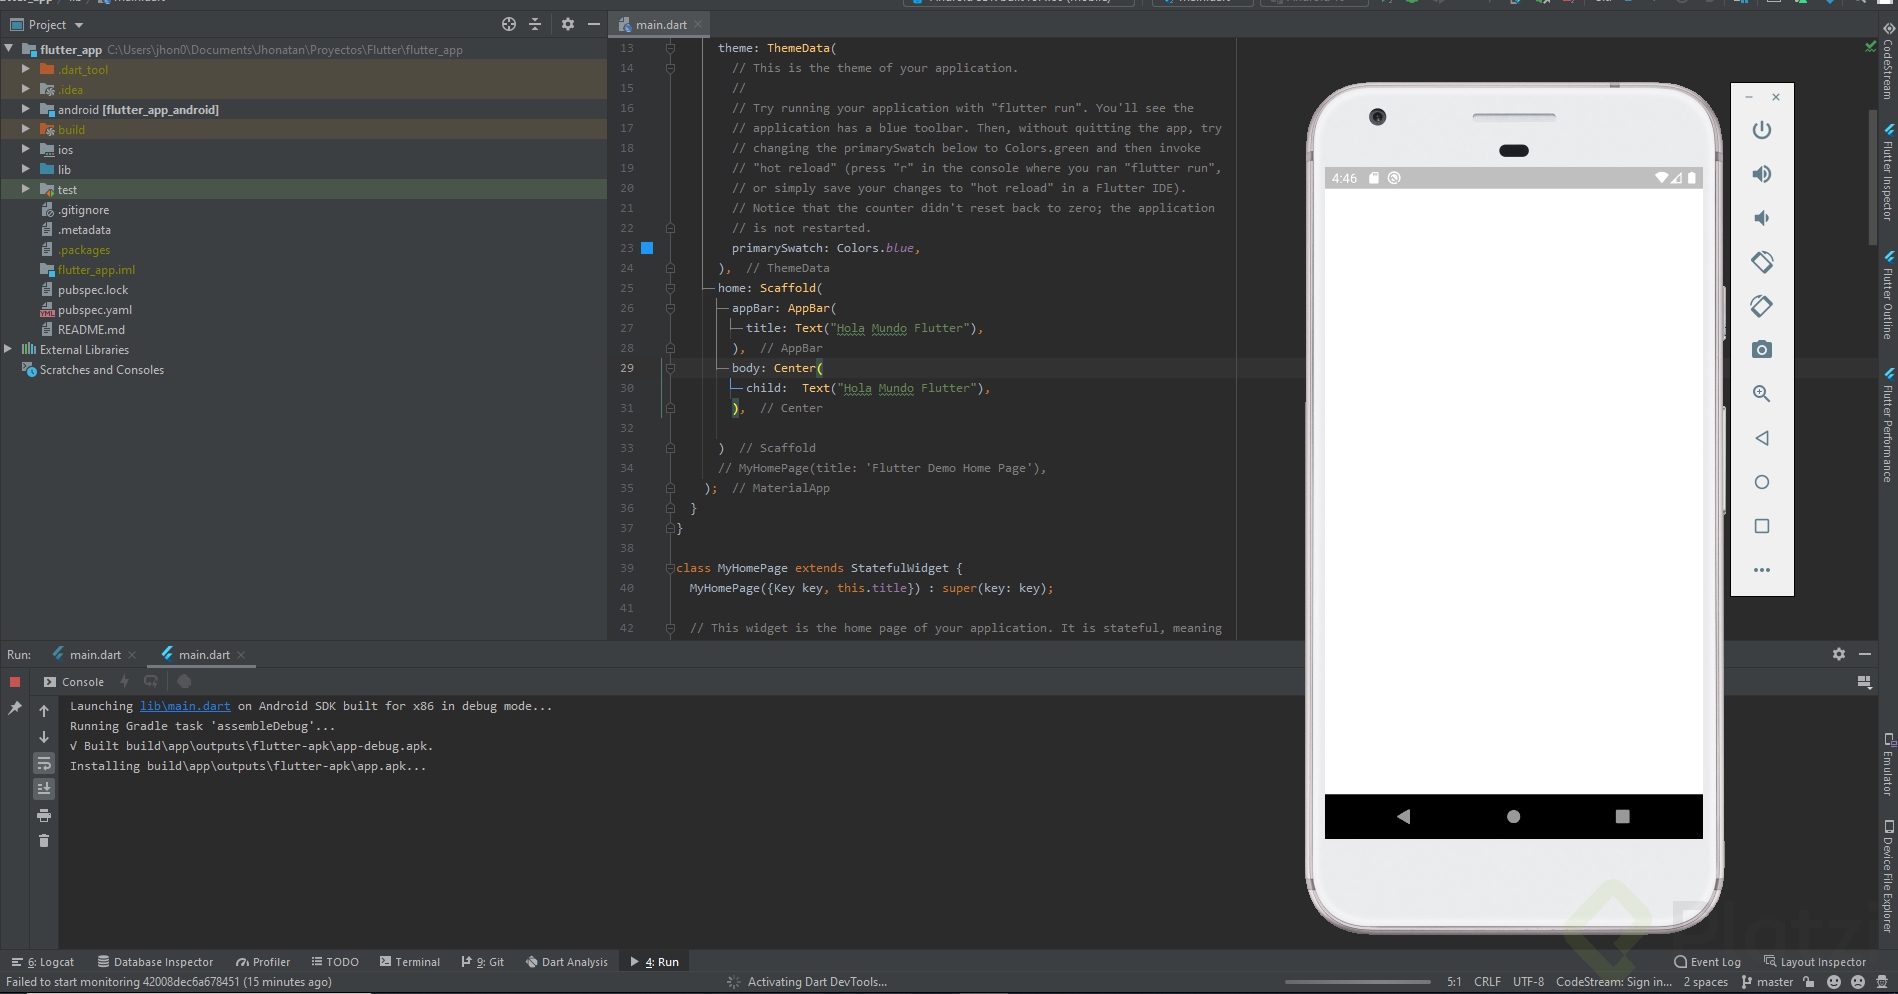
Task: Open emulator extended controls (three dots)
Action: (1762, 570)
